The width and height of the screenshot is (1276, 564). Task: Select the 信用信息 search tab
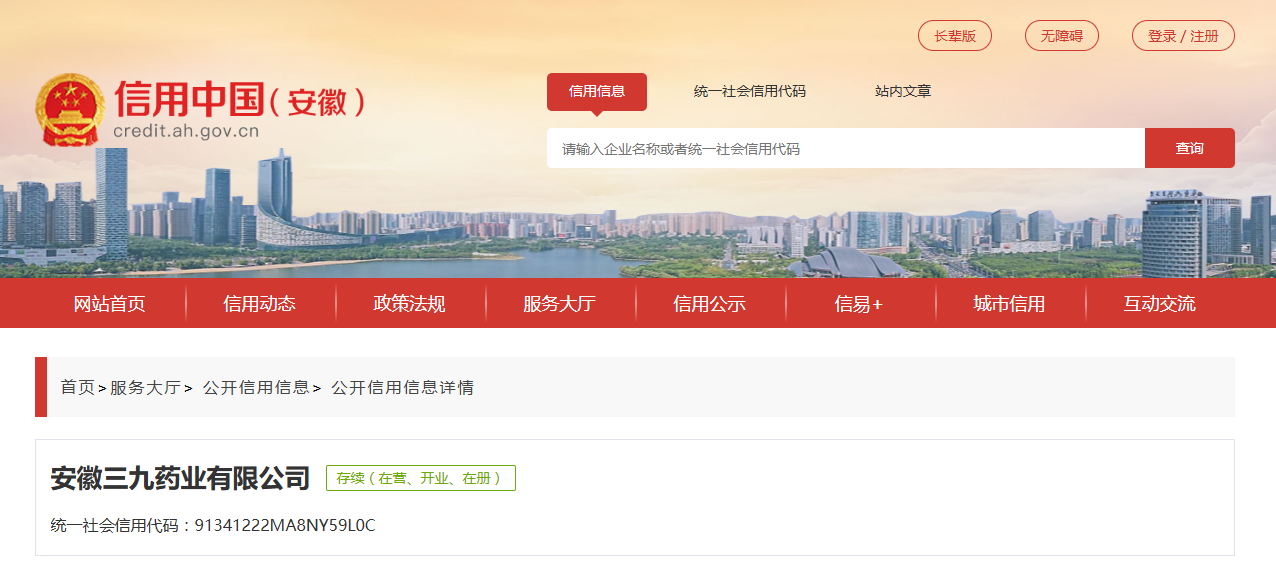pos(597,91)
